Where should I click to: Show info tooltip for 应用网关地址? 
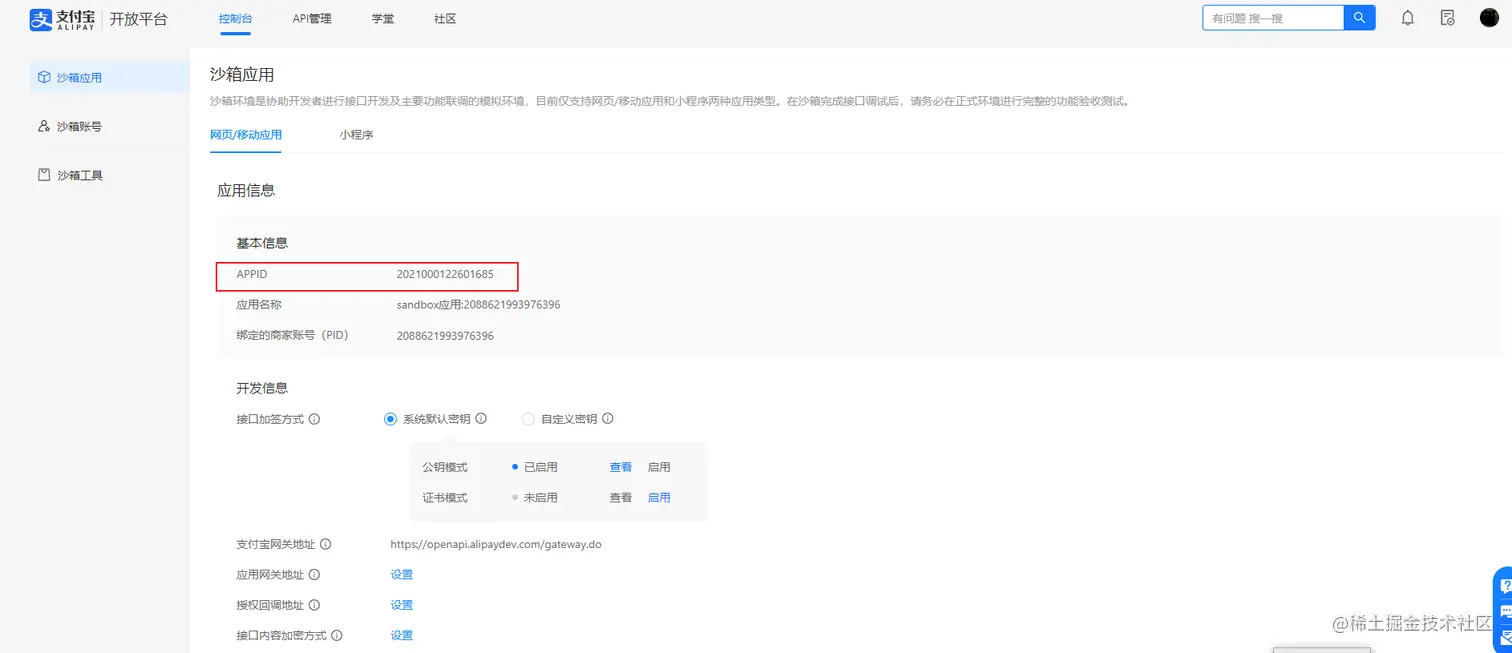(314, 575)
